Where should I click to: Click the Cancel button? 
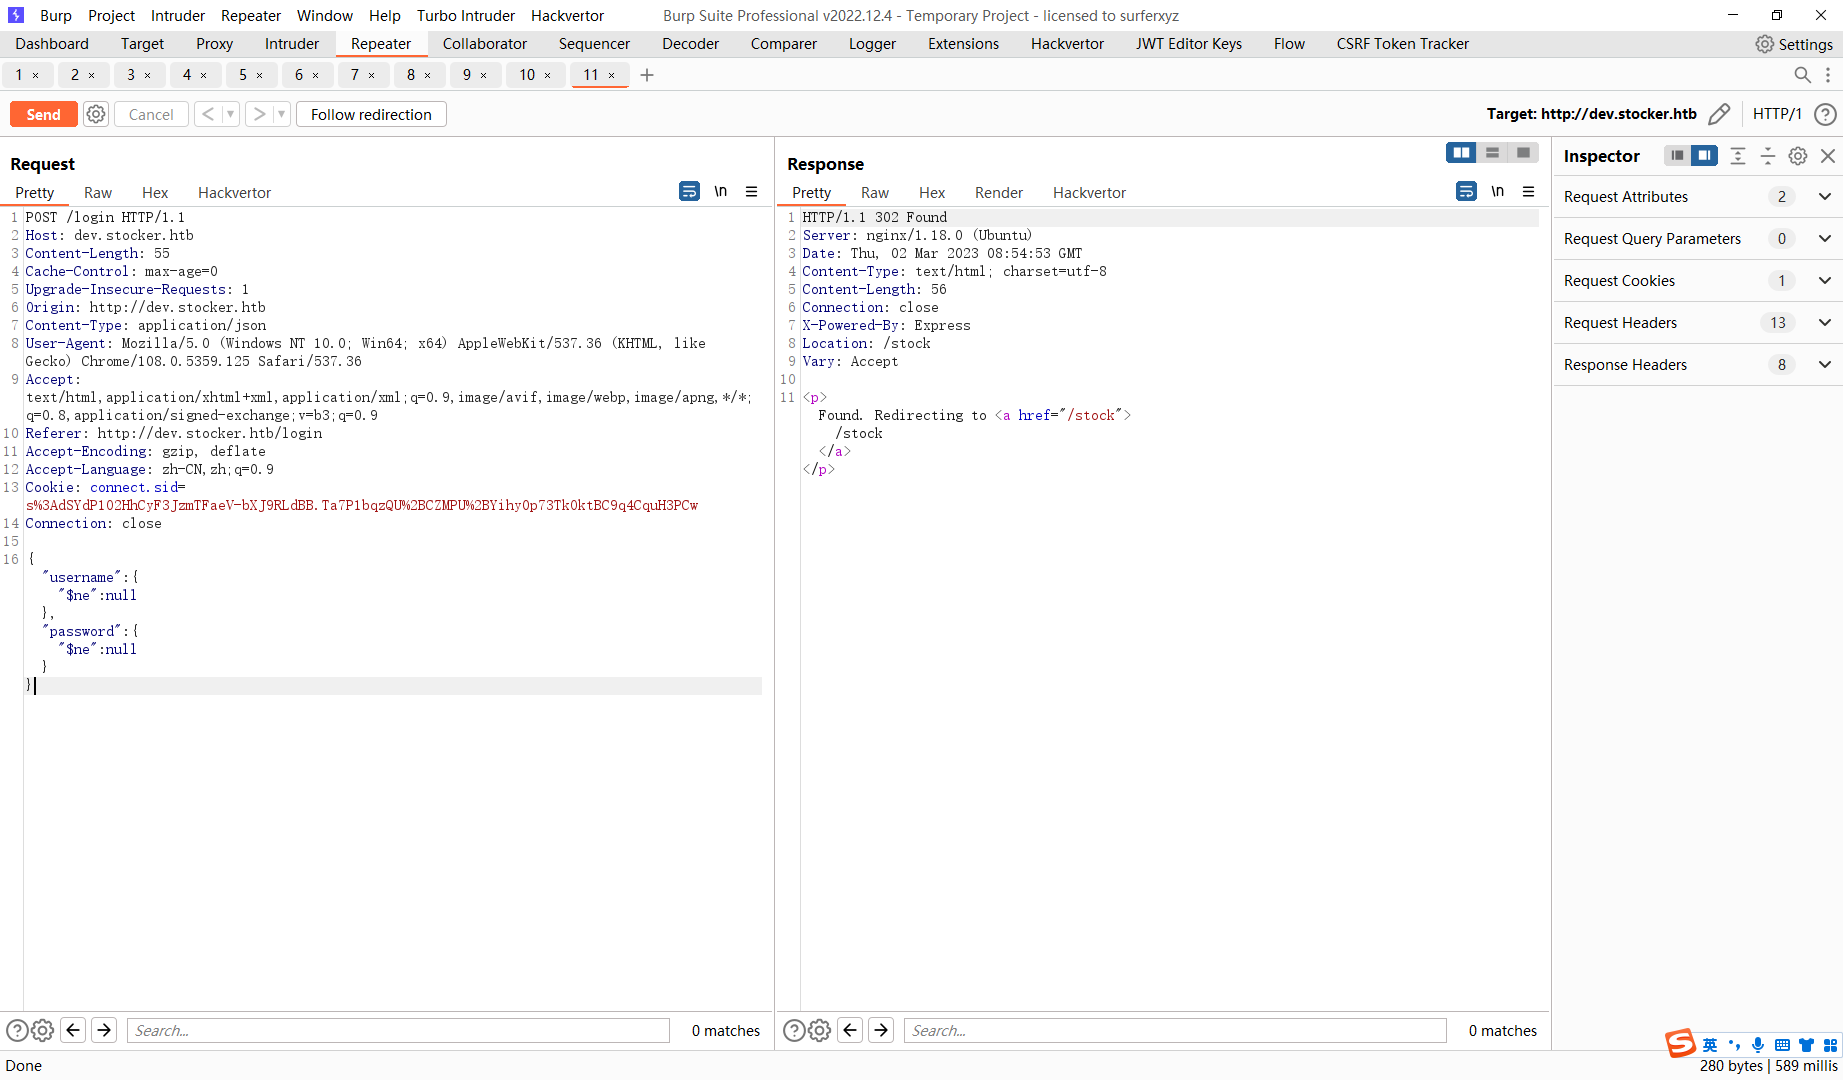tap(151, 114)
